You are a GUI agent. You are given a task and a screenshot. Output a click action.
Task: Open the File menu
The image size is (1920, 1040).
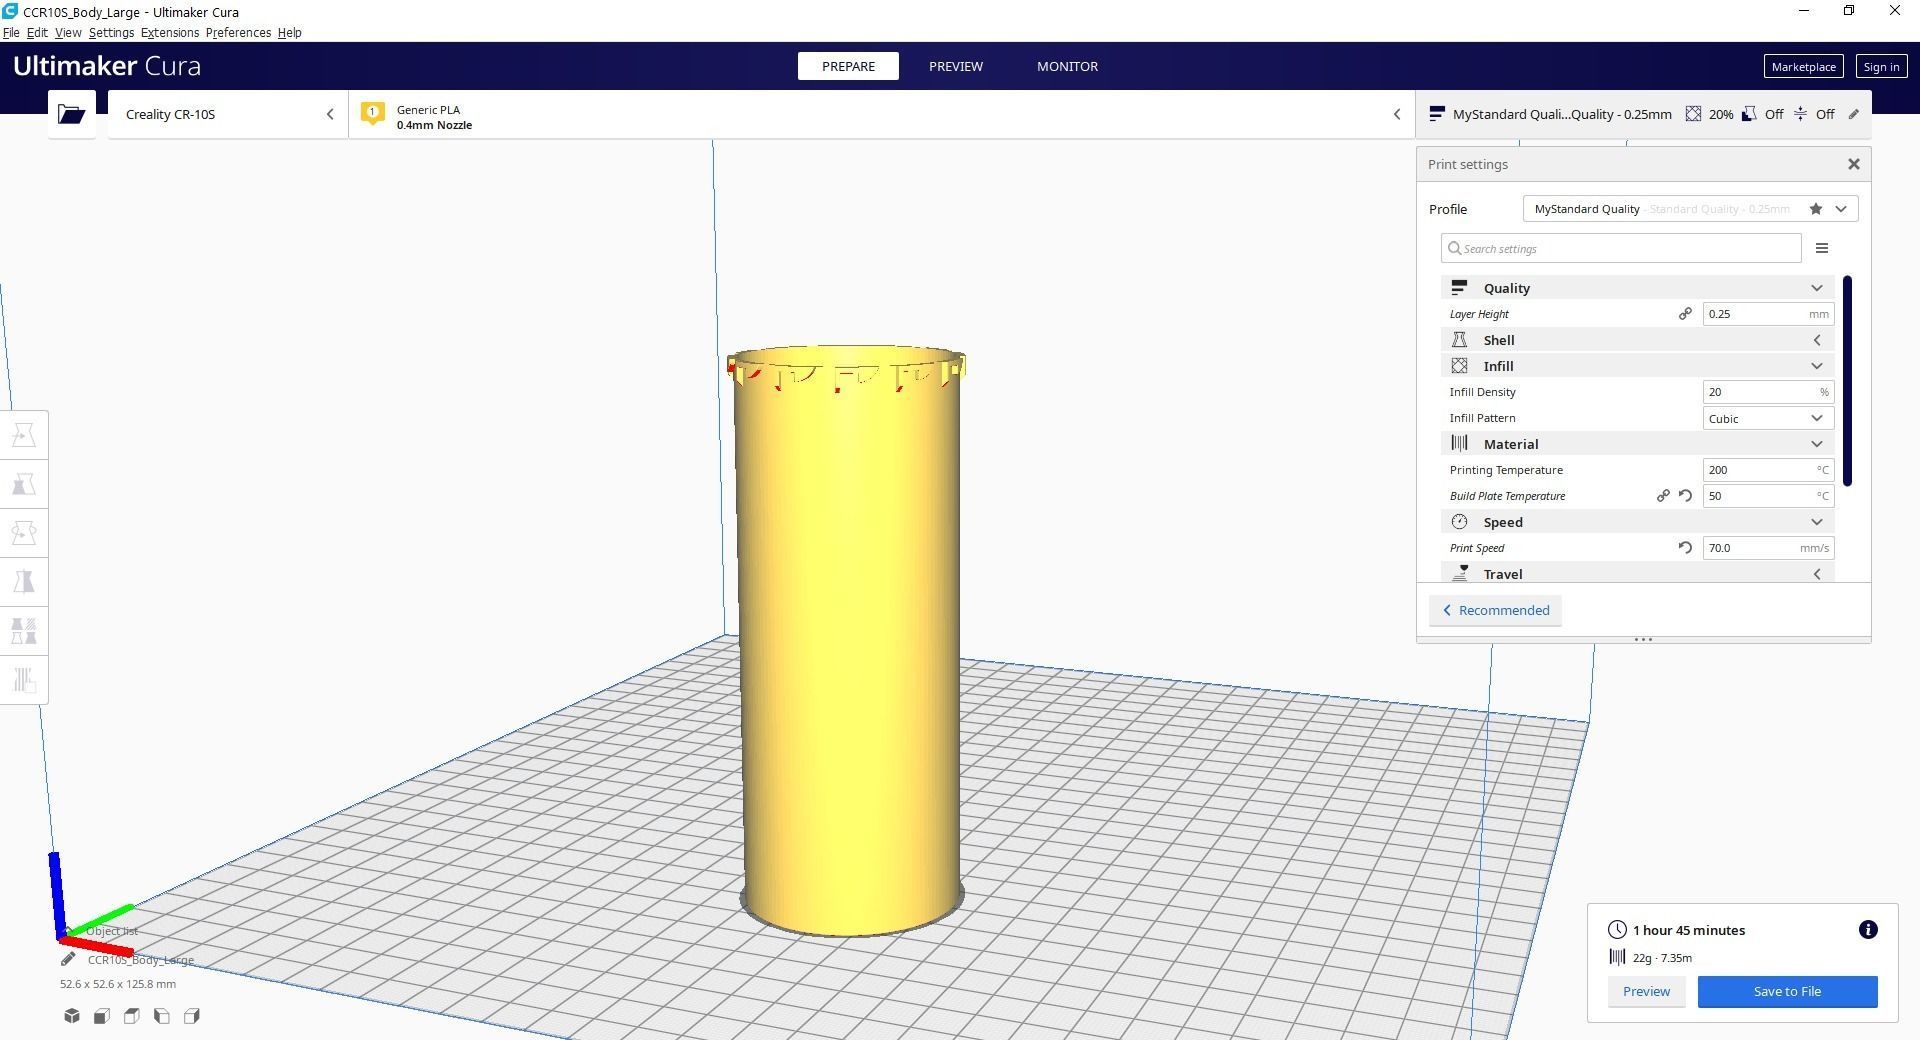[11, 33]
